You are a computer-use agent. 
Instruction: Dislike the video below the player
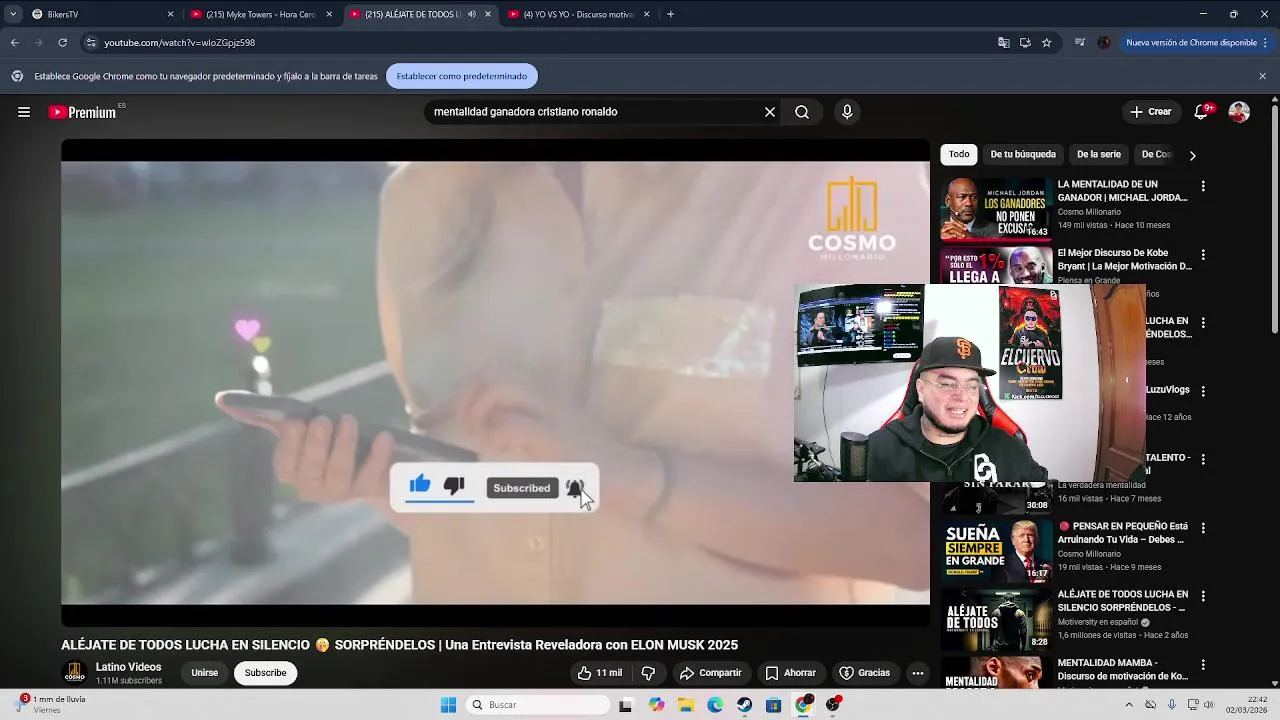click(x=648, y=673)
